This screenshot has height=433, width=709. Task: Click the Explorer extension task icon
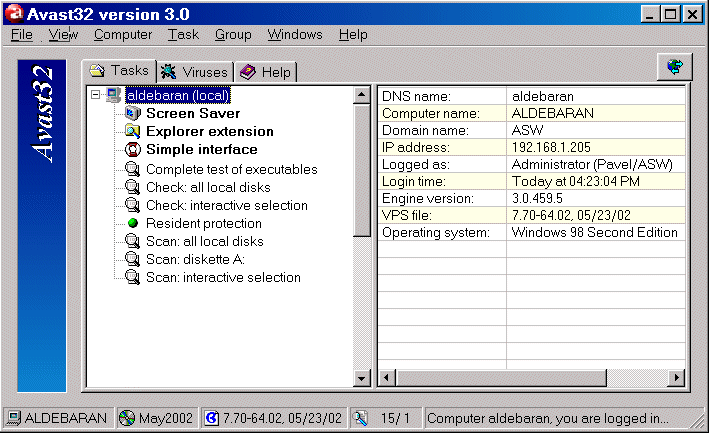133,132
